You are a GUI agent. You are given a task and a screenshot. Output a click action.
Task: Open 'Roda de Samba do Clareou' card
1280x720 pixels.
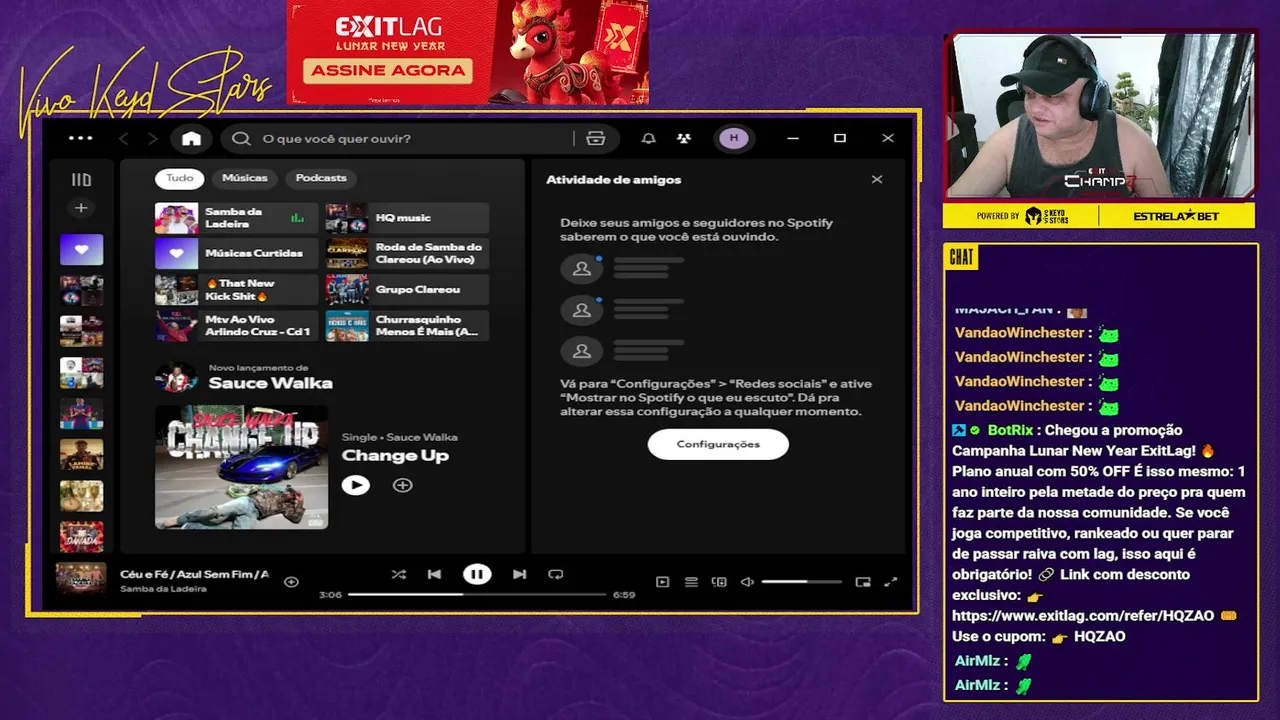(x=407, y=254)
